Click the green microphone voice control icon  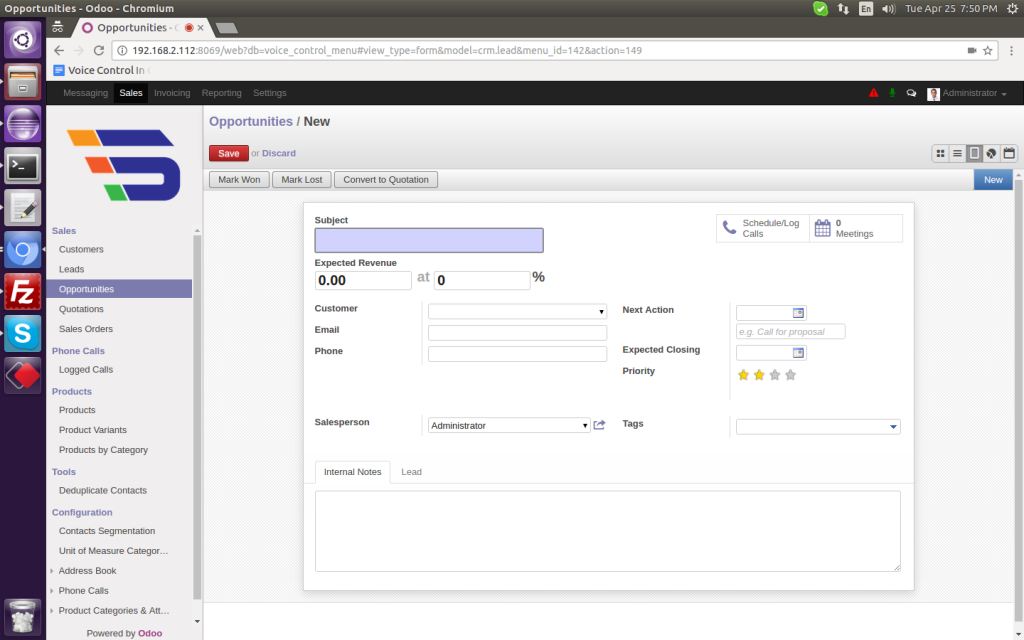[x=892, y=93]
